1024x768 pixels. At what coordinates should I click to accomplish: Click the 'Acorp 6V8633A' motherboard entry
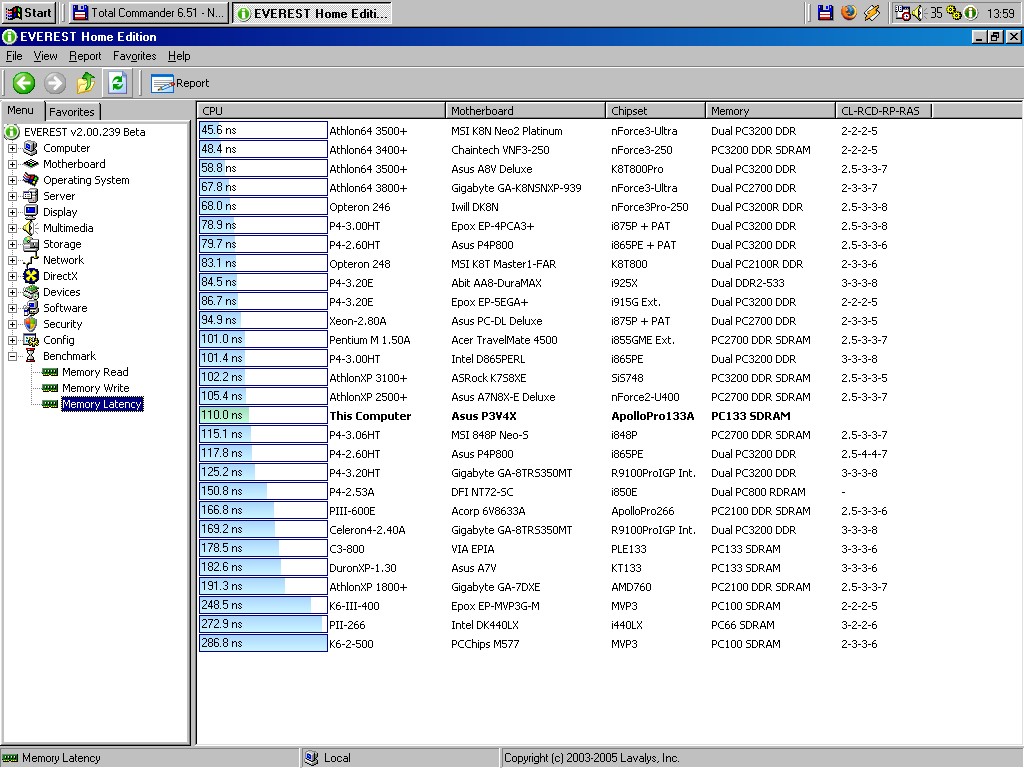point(488,511)
